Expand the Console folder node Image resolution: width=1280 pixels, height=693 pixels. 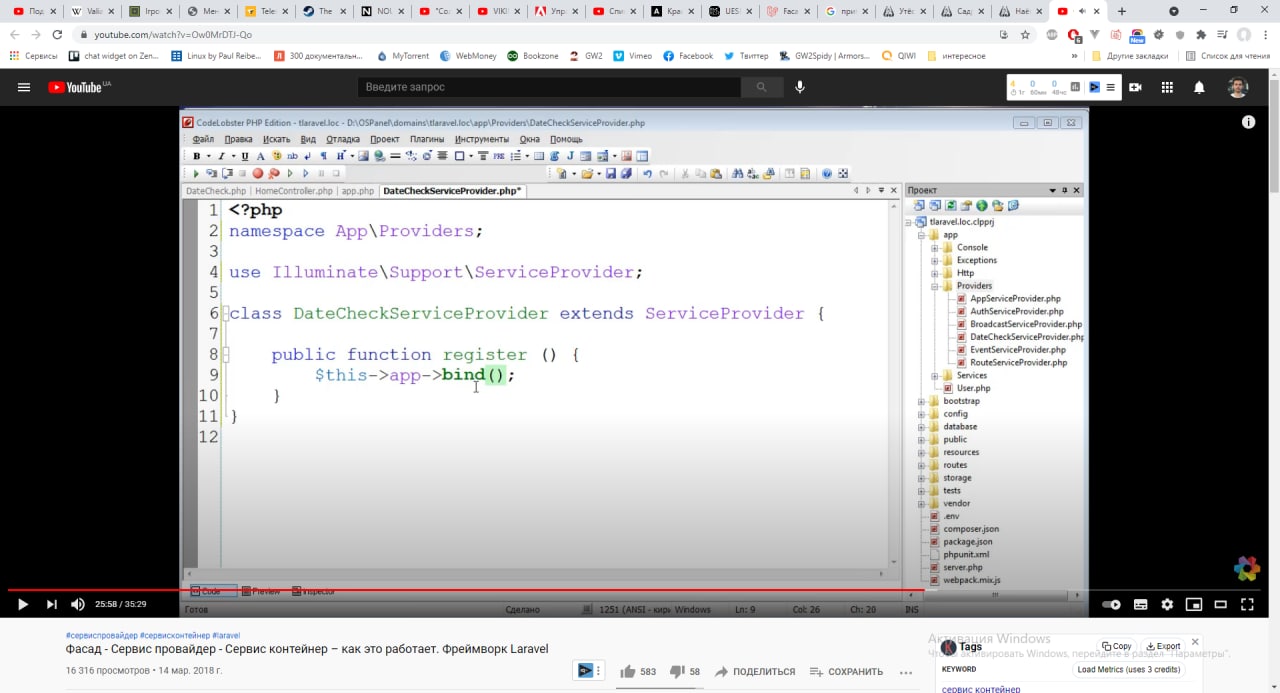[935, 247]
